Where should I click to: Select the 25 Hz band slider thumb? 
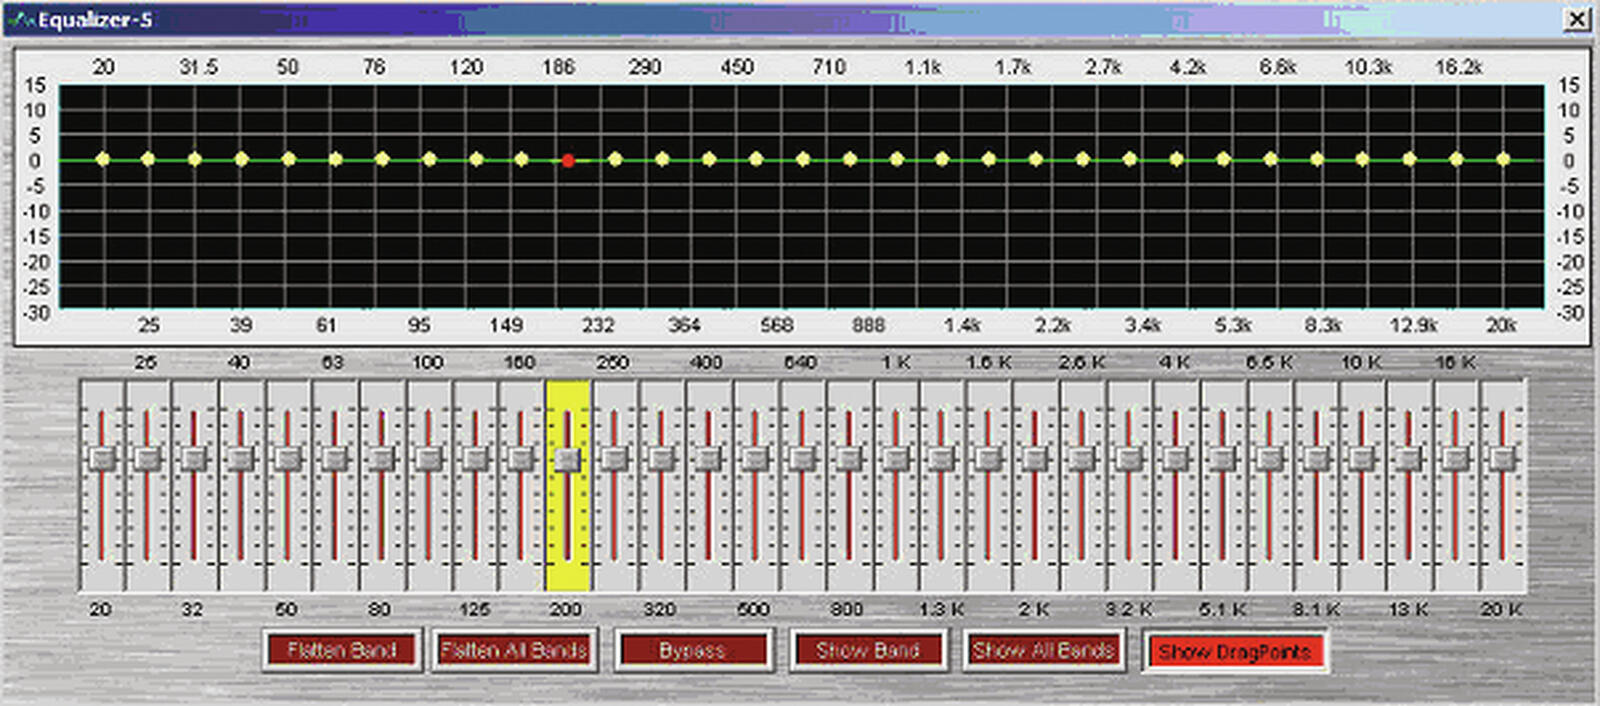click(147, 459)
